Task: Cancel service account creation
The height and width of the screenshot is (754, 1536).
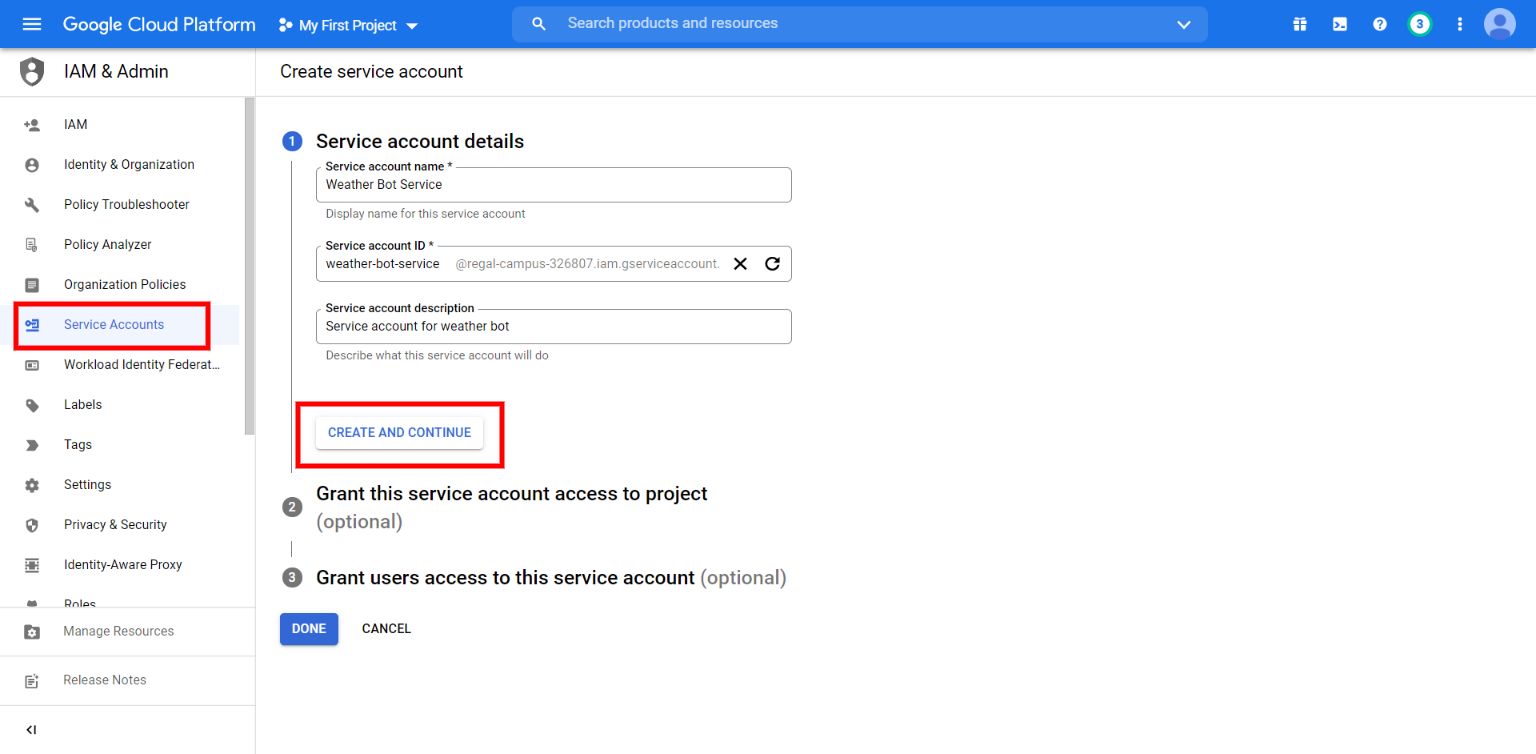Action: [386, 628]
